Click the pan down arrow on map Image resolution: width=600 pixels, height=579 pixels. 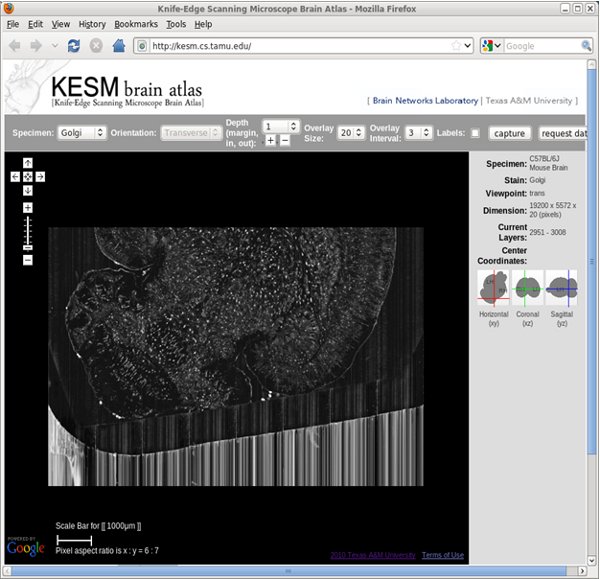tap(28, 190)
